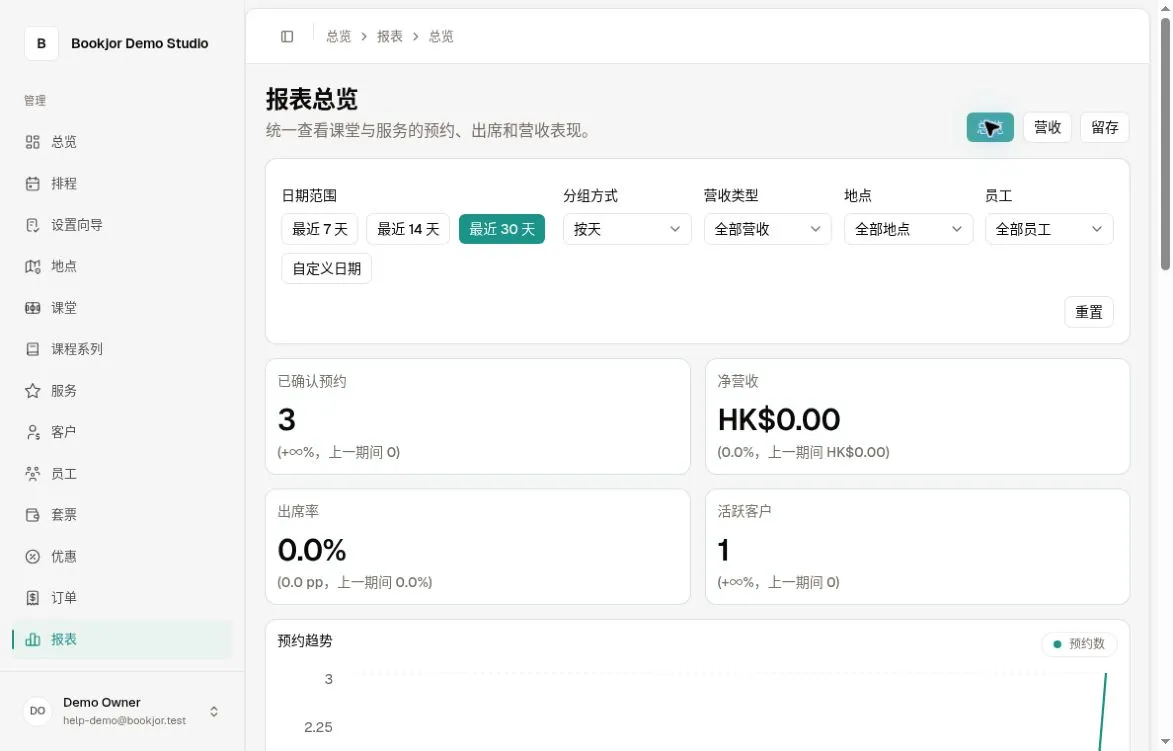Click the 净营收 value HK$0.00

point(779,420)
